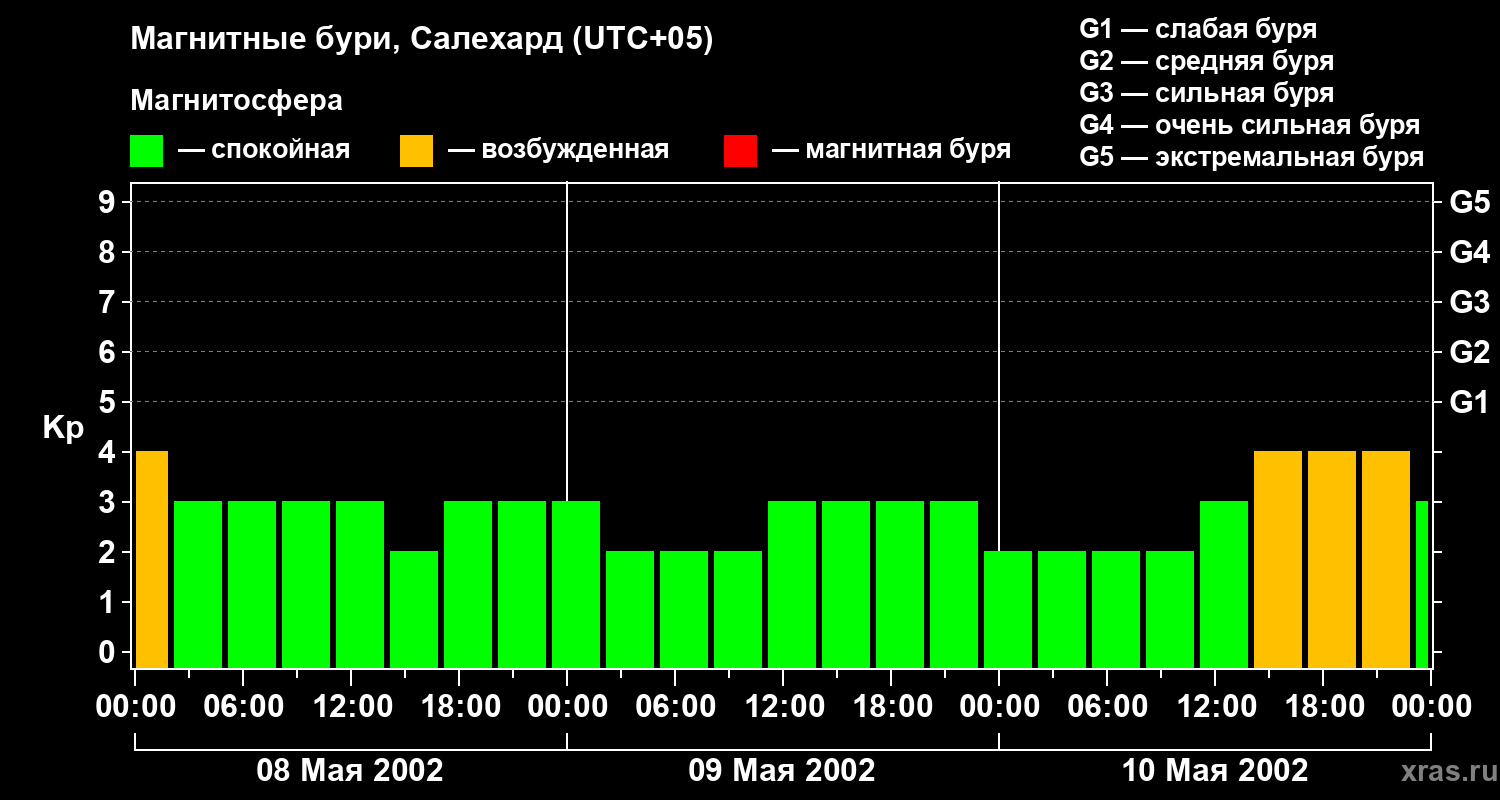Click the orange 'возбужденная' legend square
1500x800 pixels.
tap(416, 151)
